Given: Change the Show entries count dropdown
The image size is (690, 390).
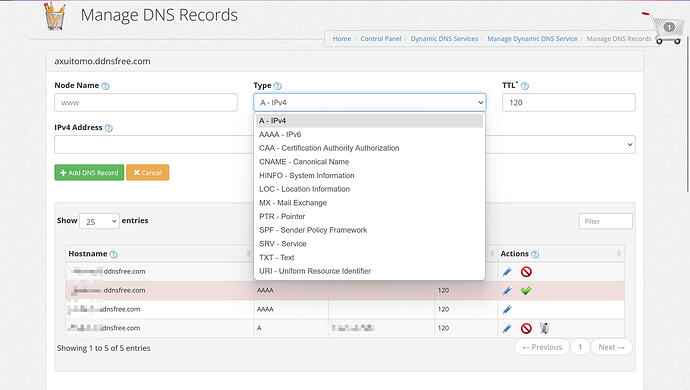Looking at the screenshot, I should point(99,221).
